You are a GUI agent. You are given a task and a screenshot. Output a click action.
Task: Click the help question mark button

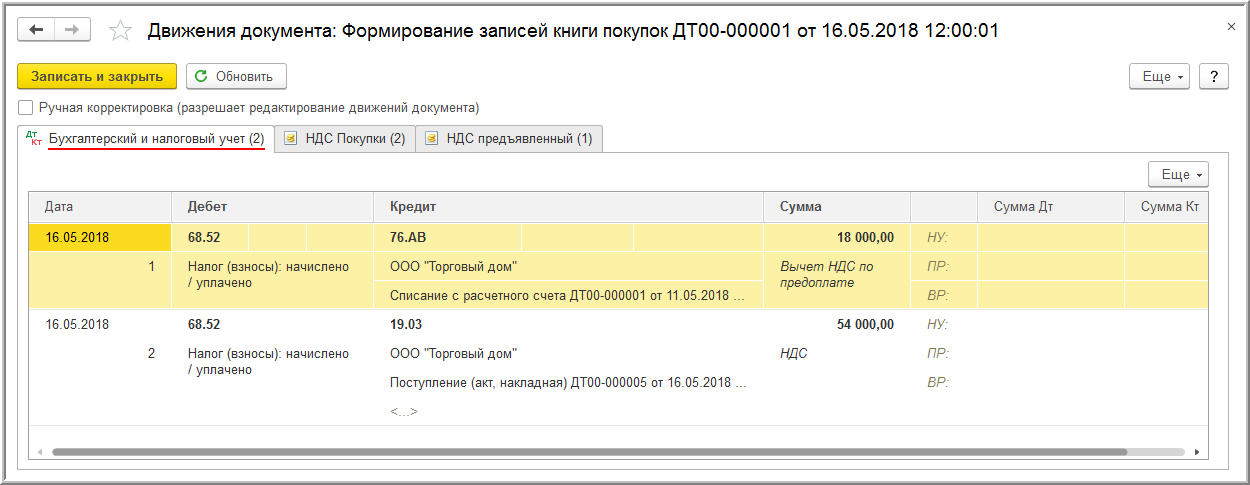(x=1213, y=77)
